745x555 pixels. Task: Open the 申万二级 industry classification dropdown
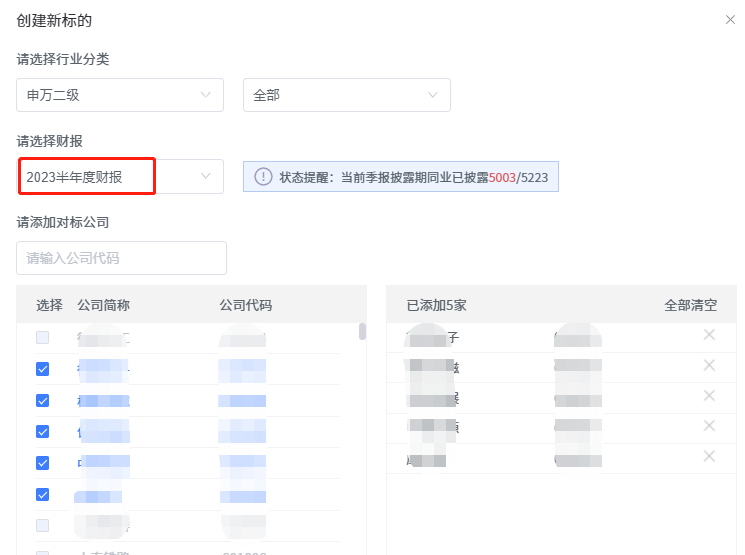tap(120, 95)
